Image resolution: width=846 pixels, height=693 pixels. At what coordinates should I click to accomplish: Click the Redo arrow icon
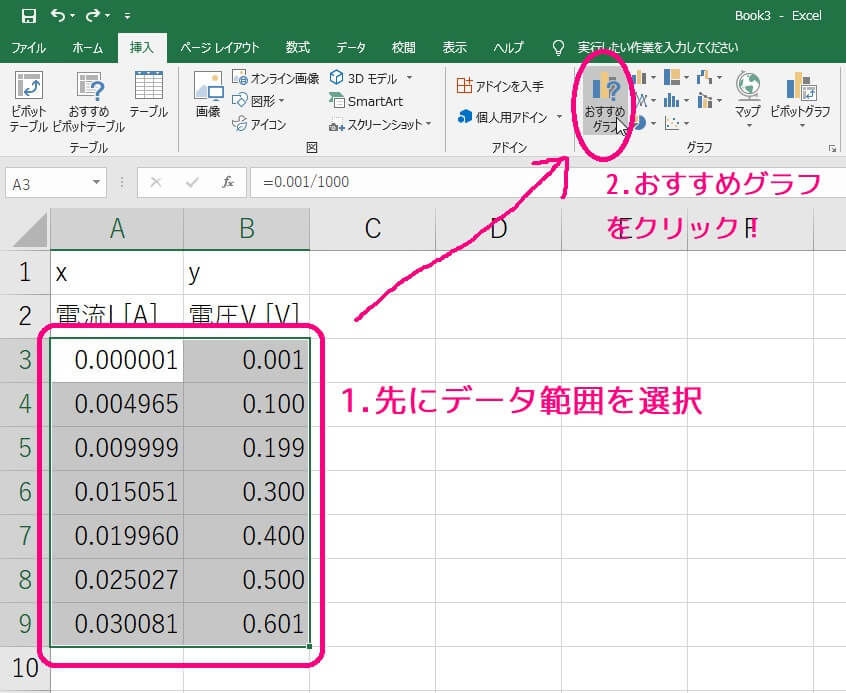[93, 15]
